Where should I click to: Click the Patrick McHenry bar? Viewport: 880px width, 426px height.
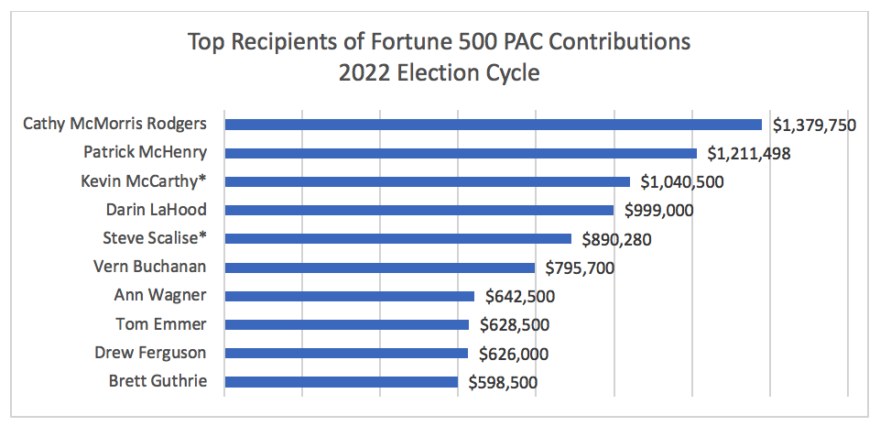(x=461, y=153)
